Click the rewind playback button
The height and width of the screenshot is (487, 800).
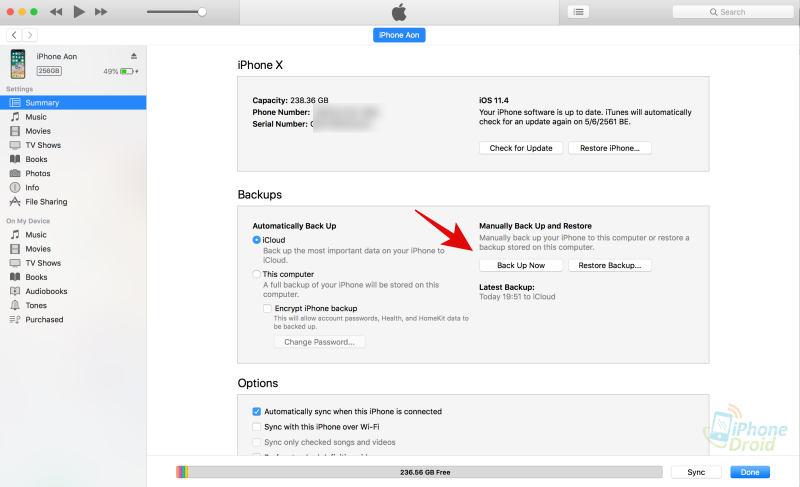click(56, 12)
